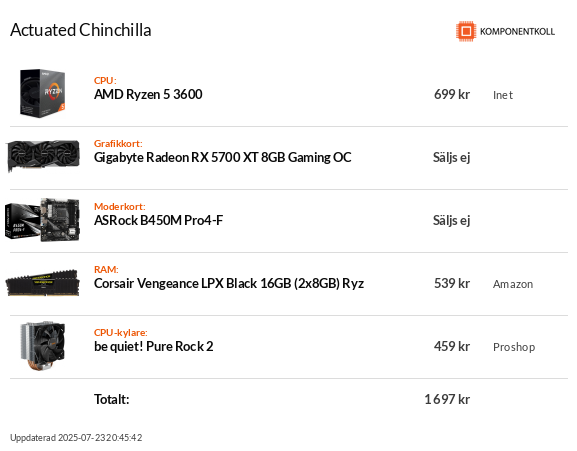Click the 539 kr RAM price
Image resolution: width=577 pixels, height=451 pixels.
[x=452, y=284]
